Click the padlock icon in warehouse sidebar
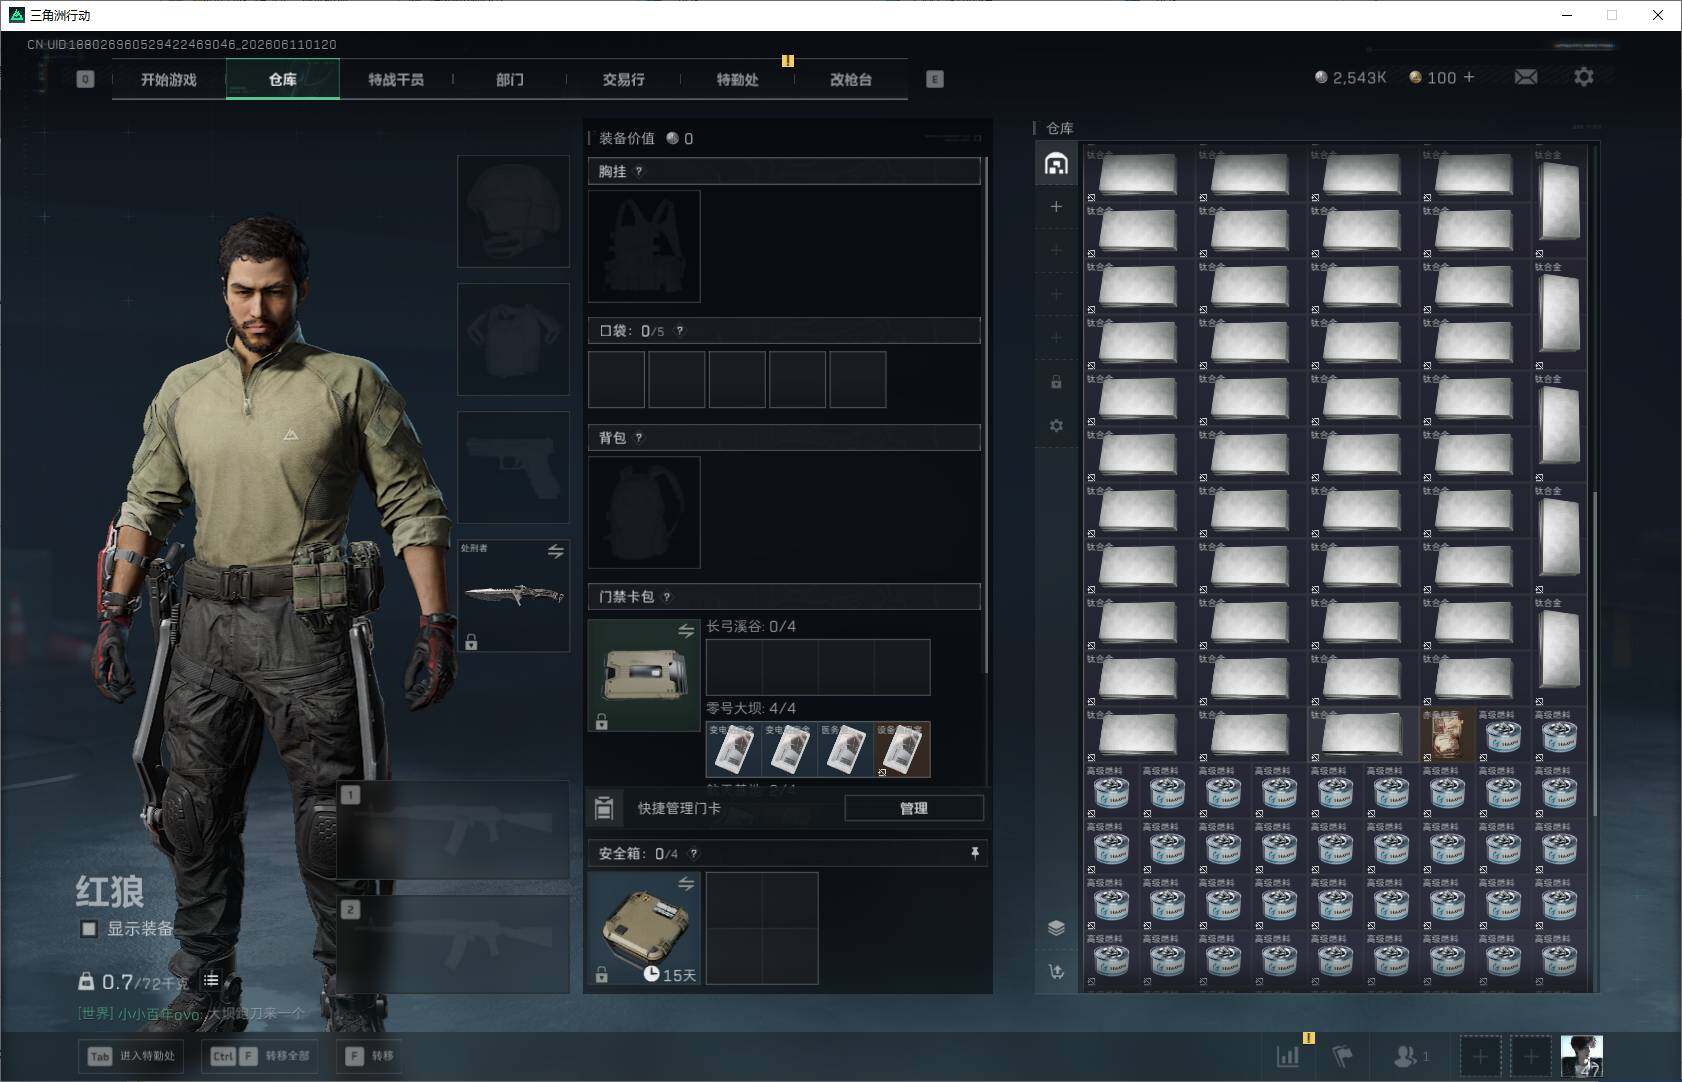 [1056, 382]
